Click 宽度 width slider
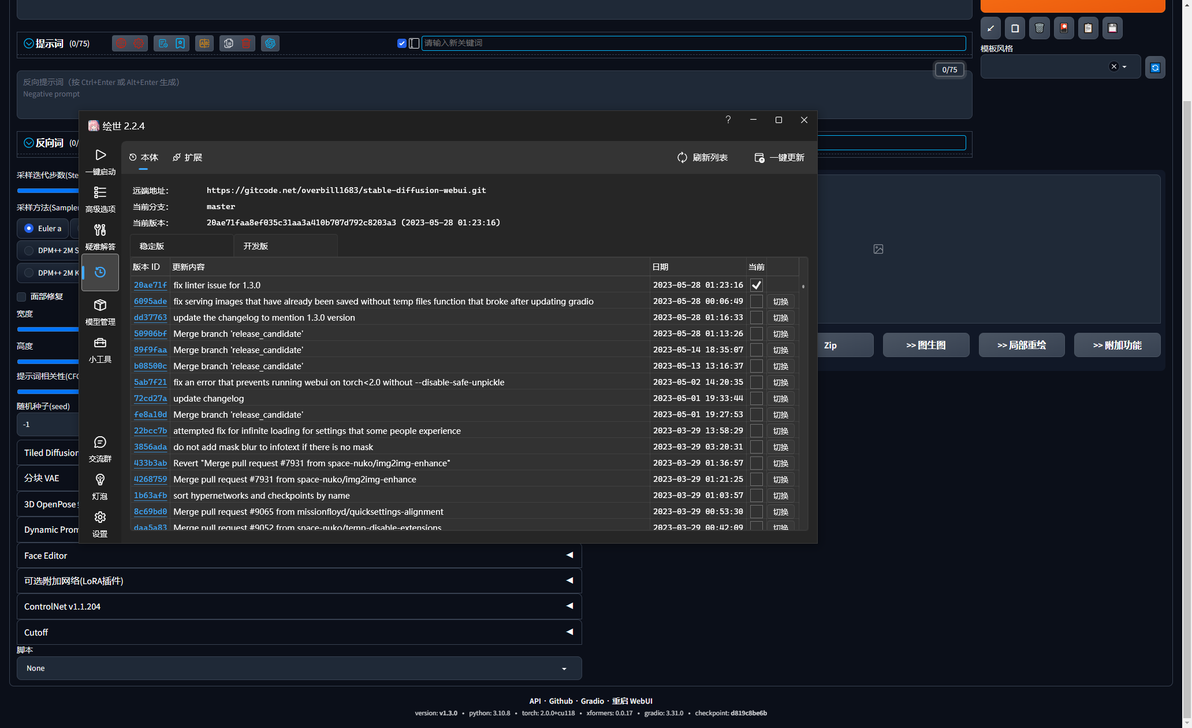Image resolution: width=1192 pixels, height=728 pixels. pyautogui.click(x=48, y=329)
